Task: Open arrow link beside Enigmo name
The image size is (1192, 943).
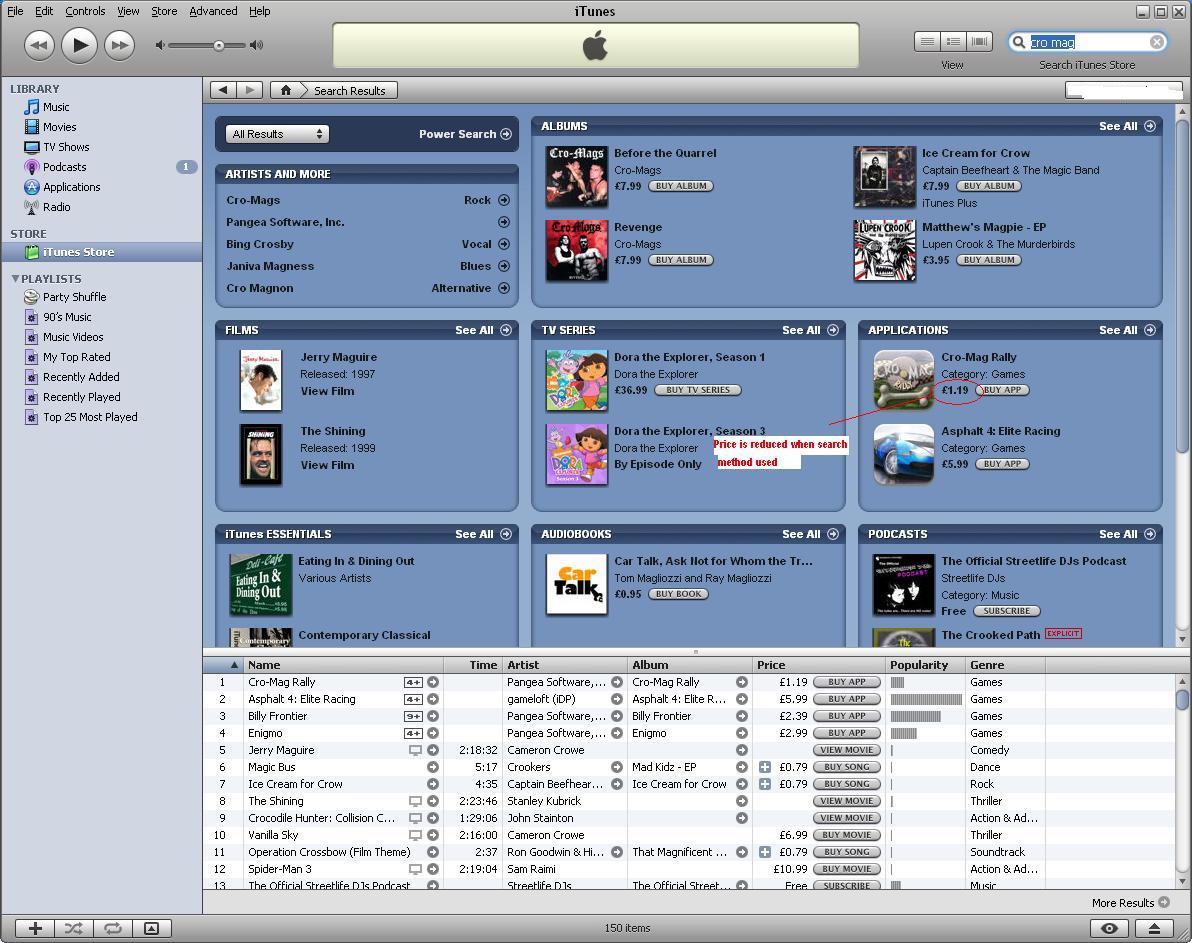Action: pos(433,733)
